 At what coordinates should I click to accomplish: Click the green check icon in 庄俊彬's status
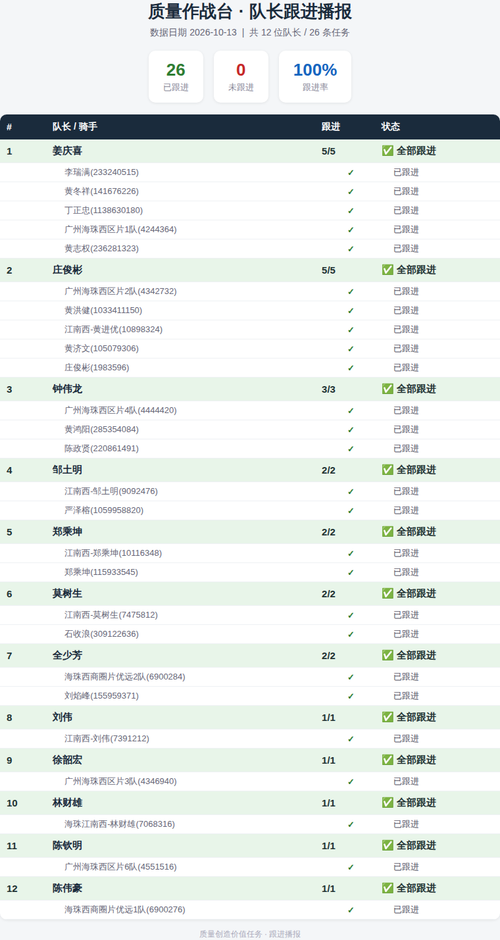click(x=387, y=270)
